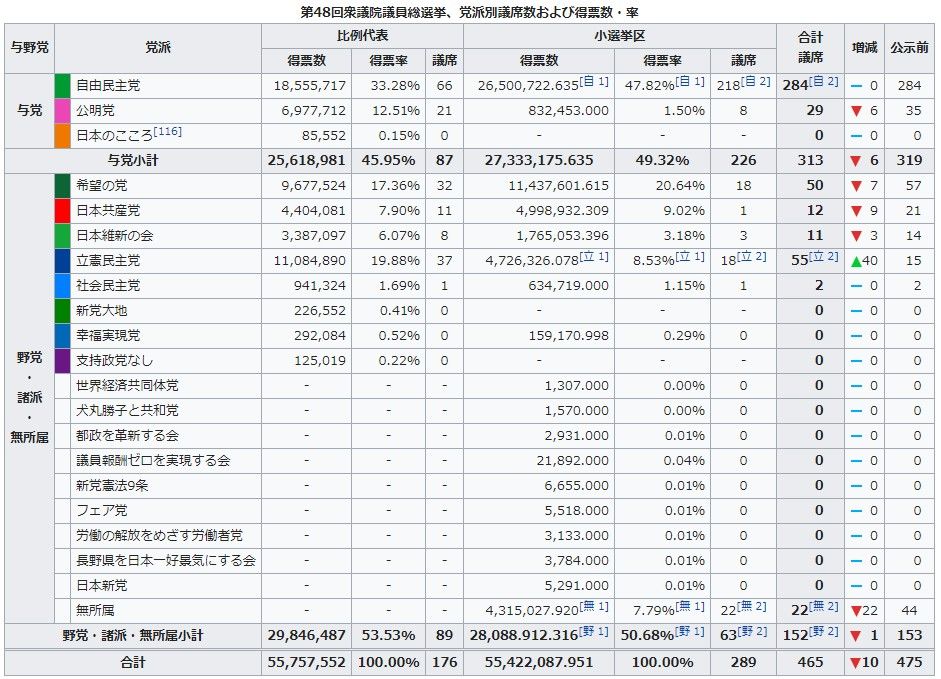Click the 比例代表 column group header
This screenshot has width=941, height=679.
362,36
